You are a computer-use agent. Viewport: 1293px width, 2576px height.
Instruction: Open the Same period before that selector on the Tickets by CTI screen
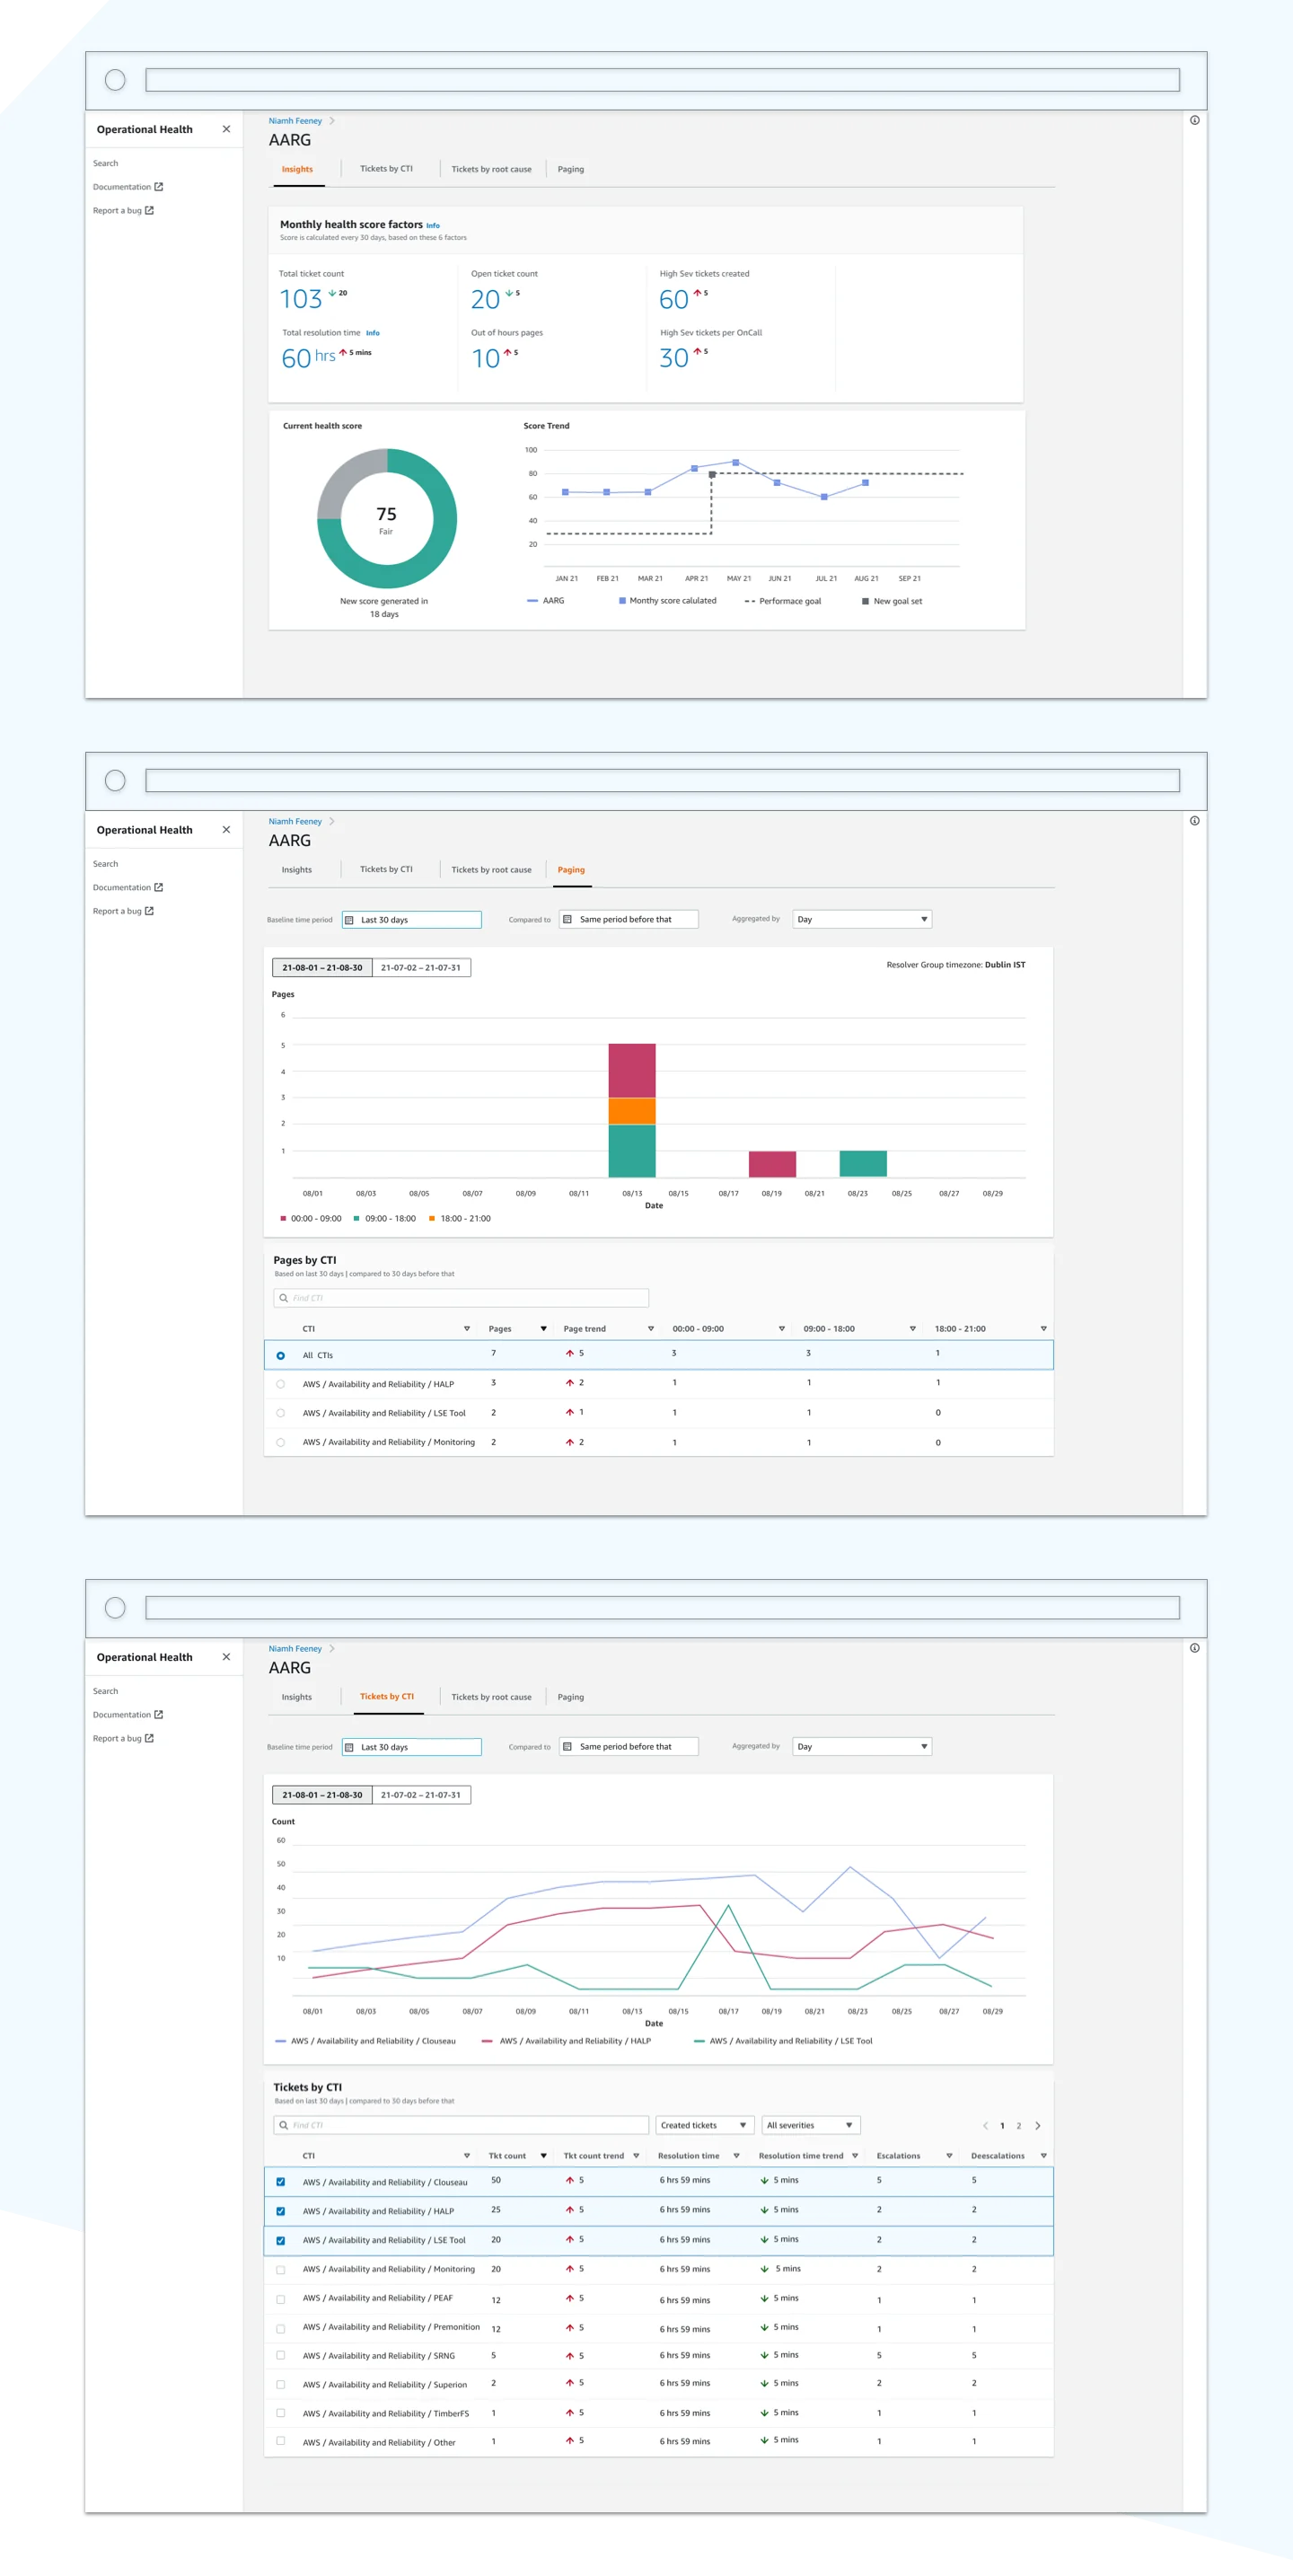(x=628, y=1746)
